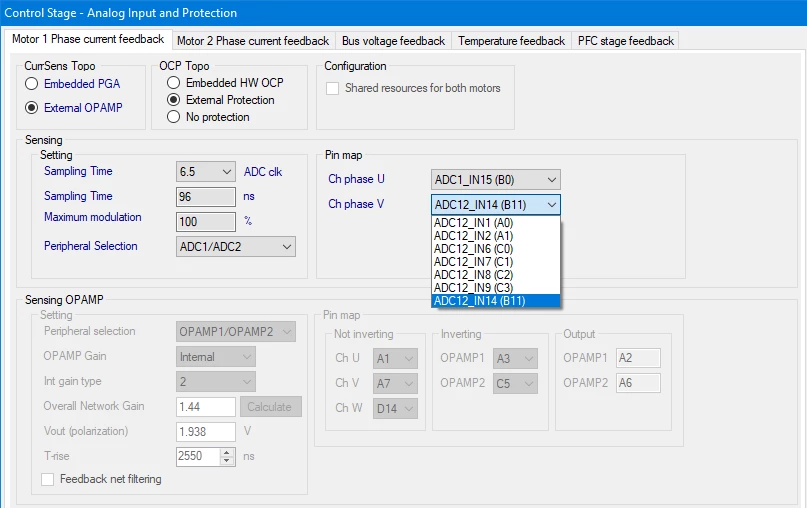This screenshot has height=508, width=807.
Task: Select Embedded PGA radio button
Action: (x=31, y=83)
